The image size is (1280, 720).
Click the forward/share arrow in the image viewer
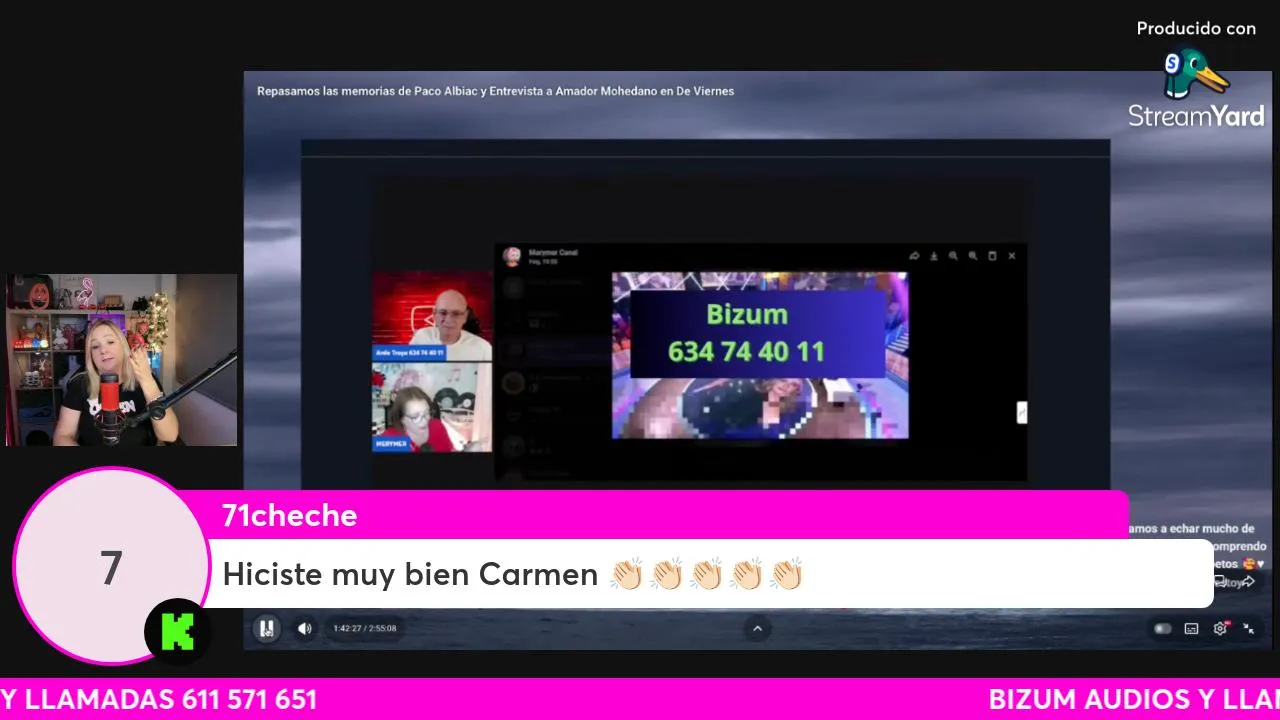(x=914, y=256)
